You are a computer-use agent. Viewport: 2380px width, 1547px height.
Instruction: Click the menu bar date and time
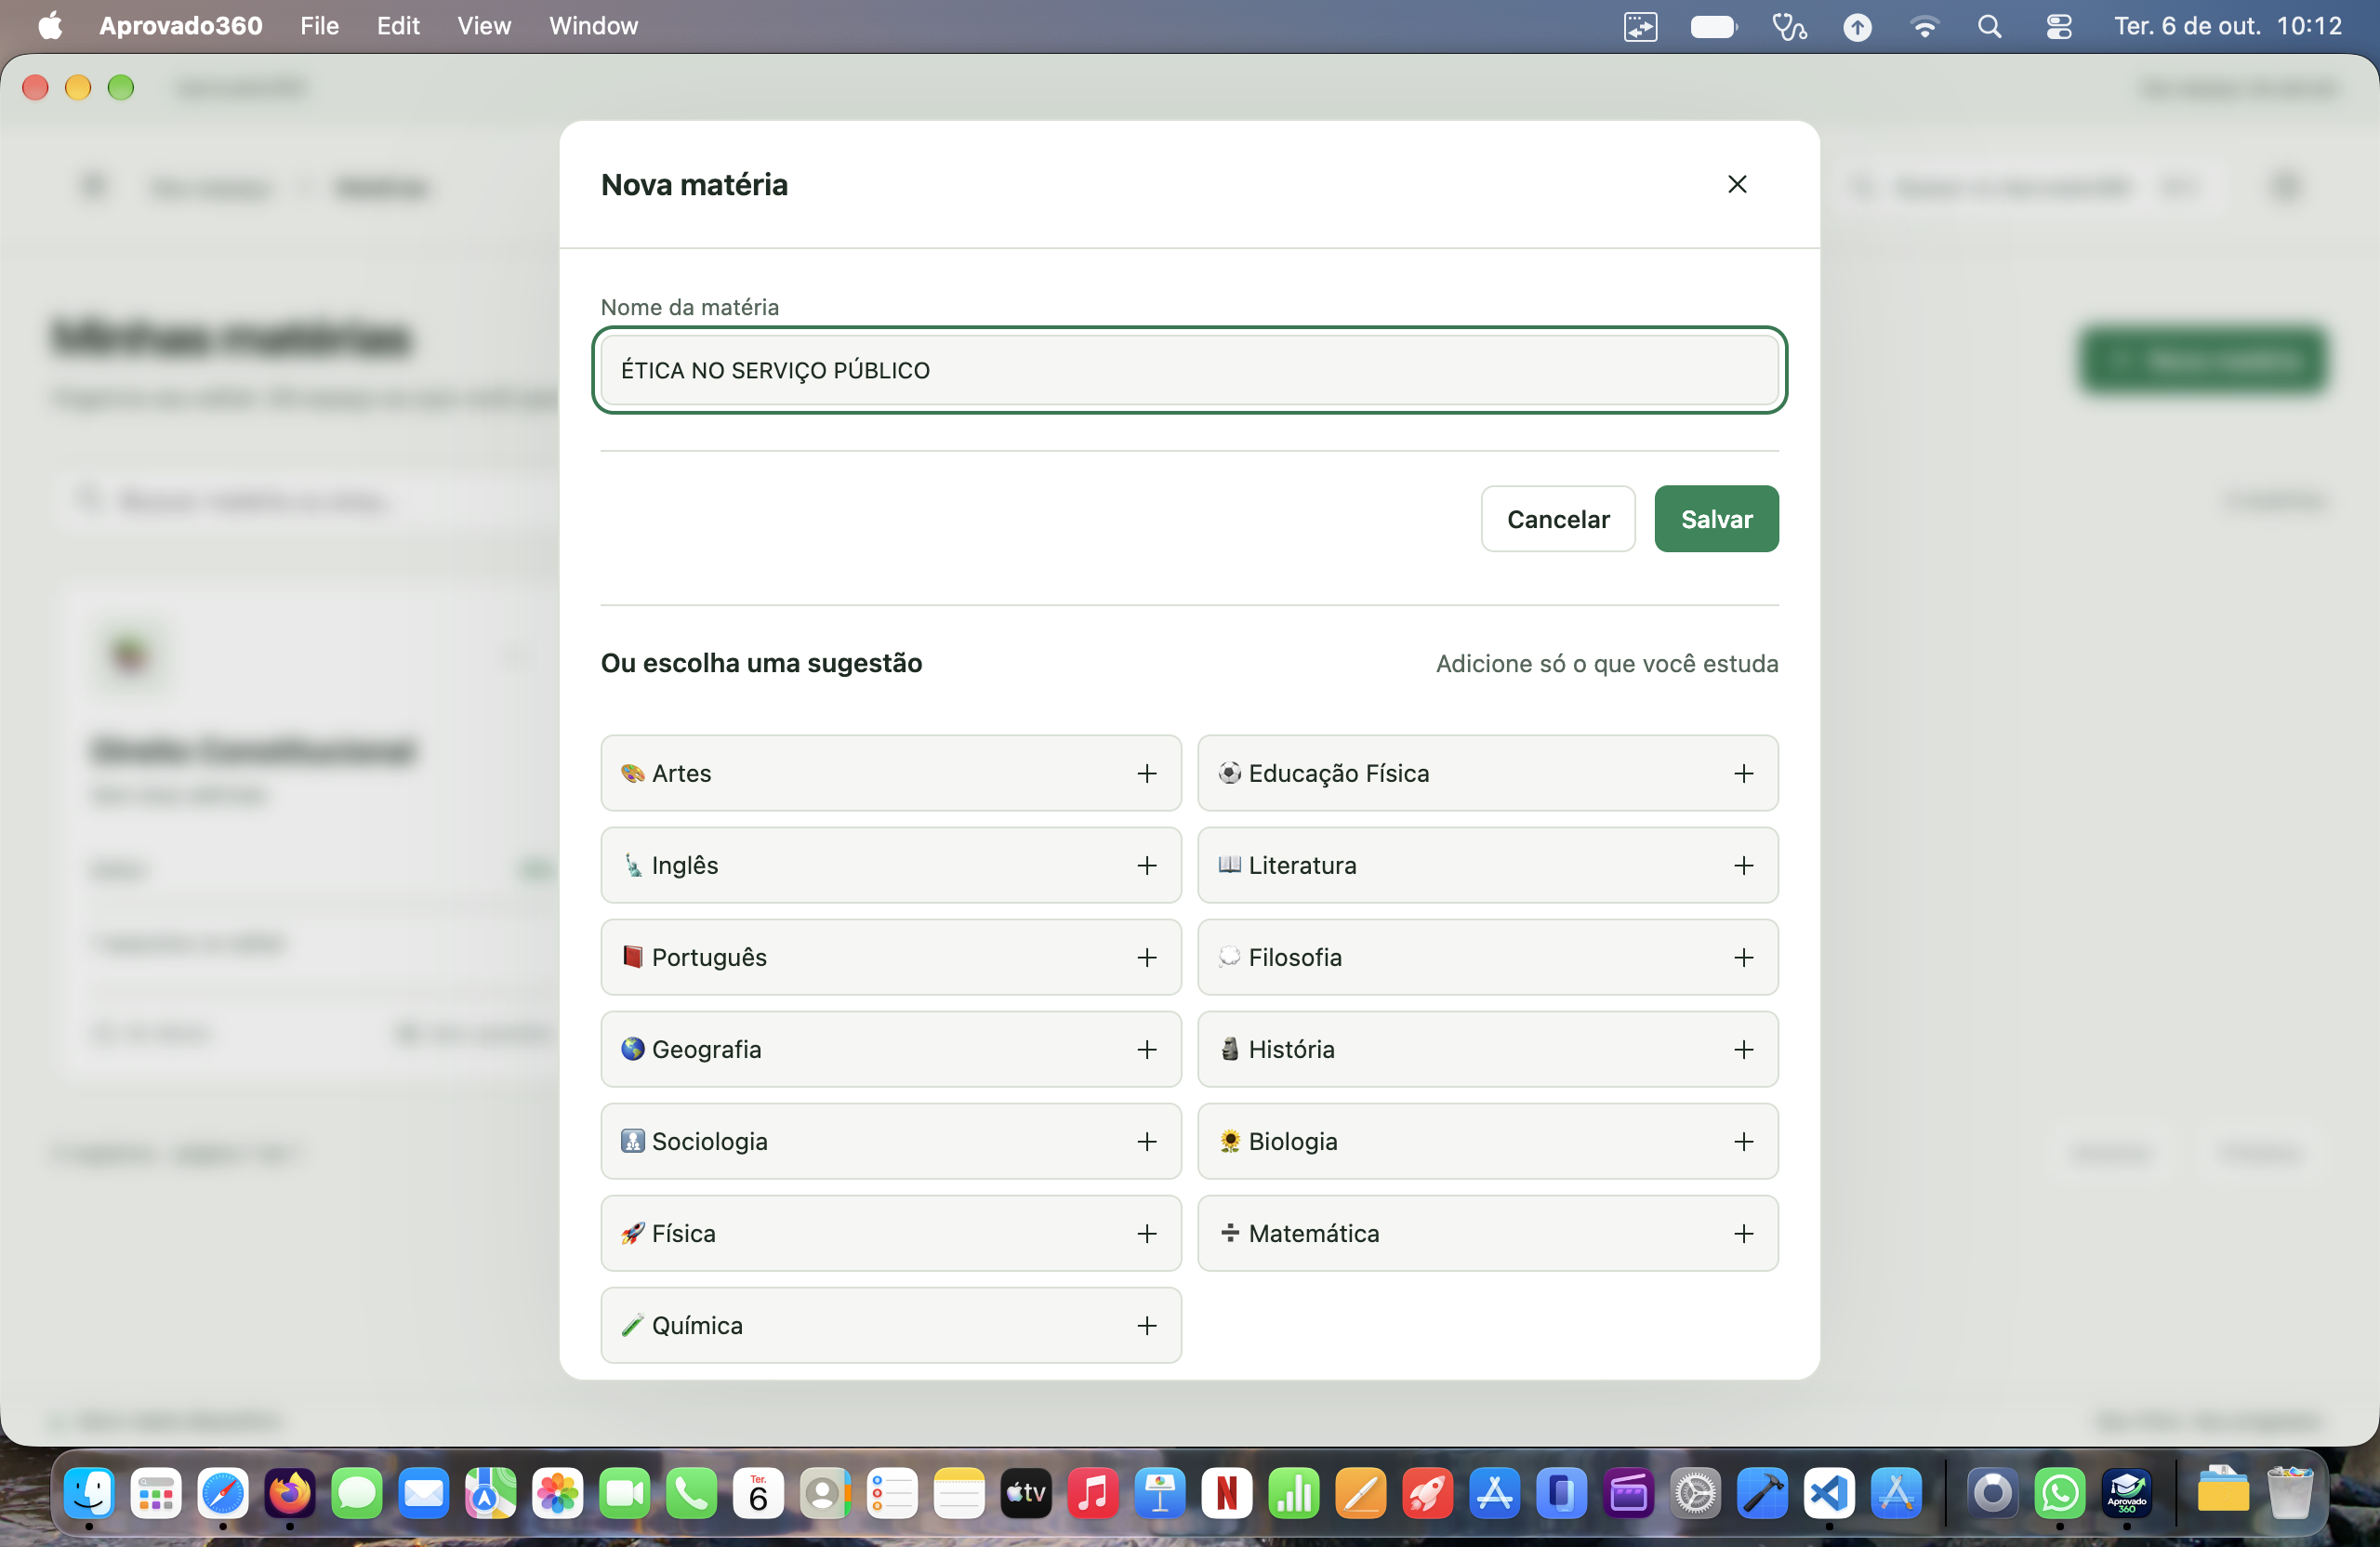[x=2227, y=26]
